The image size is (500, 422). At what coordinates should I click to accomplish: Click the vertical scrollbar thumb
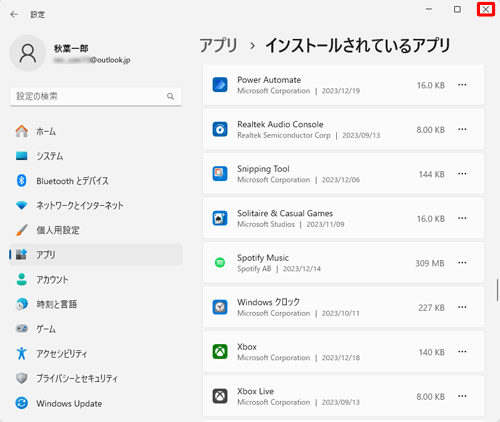(497, 290)
